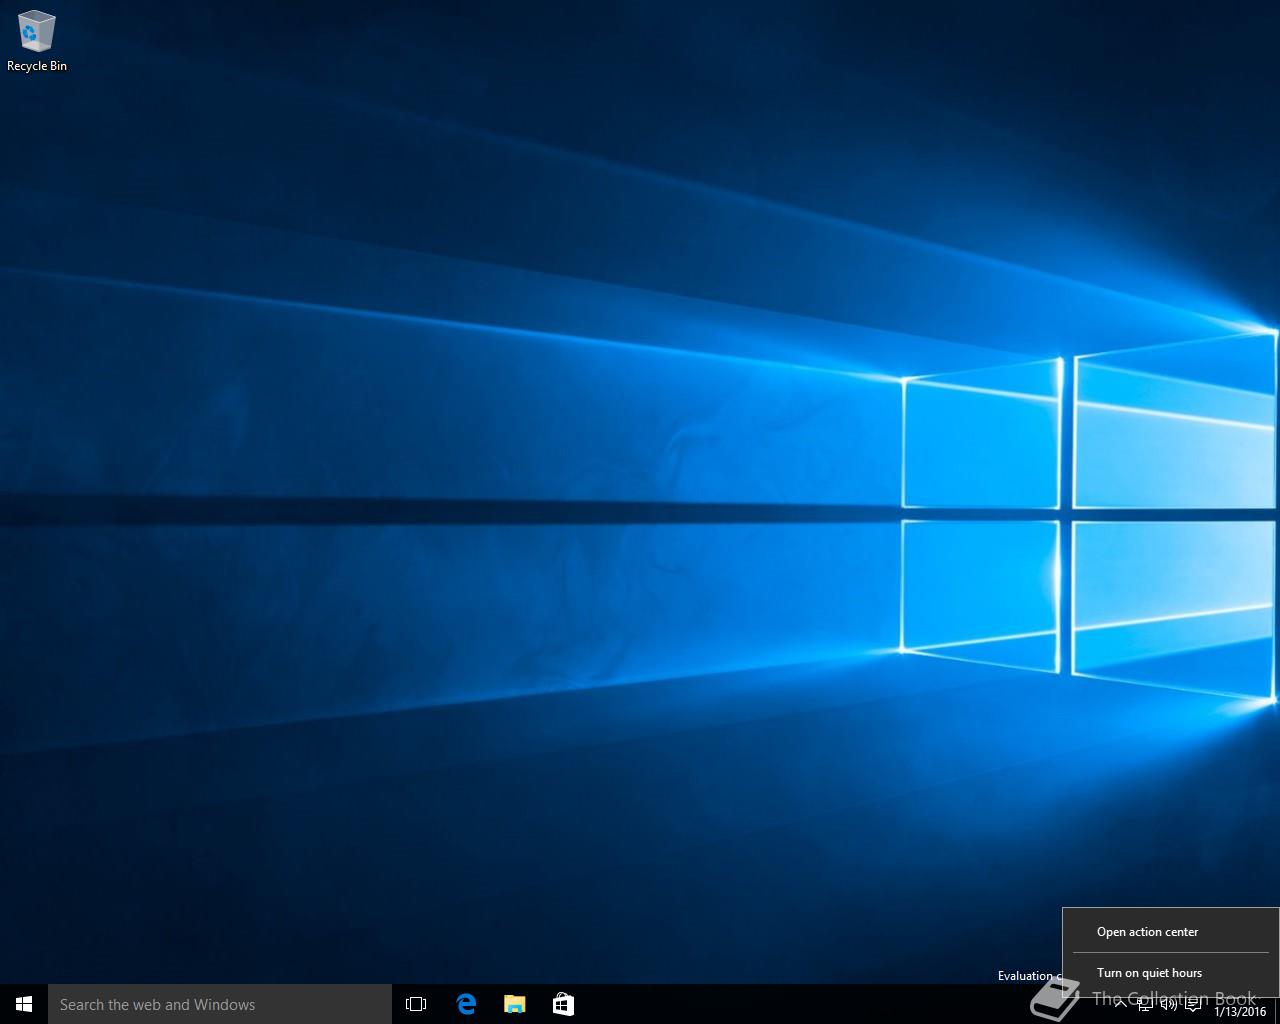Launch Microsoft Edge from the taskbar
Image resolution: width=1280 pixels, height=1024 pixels.
tap(466, 1004)
